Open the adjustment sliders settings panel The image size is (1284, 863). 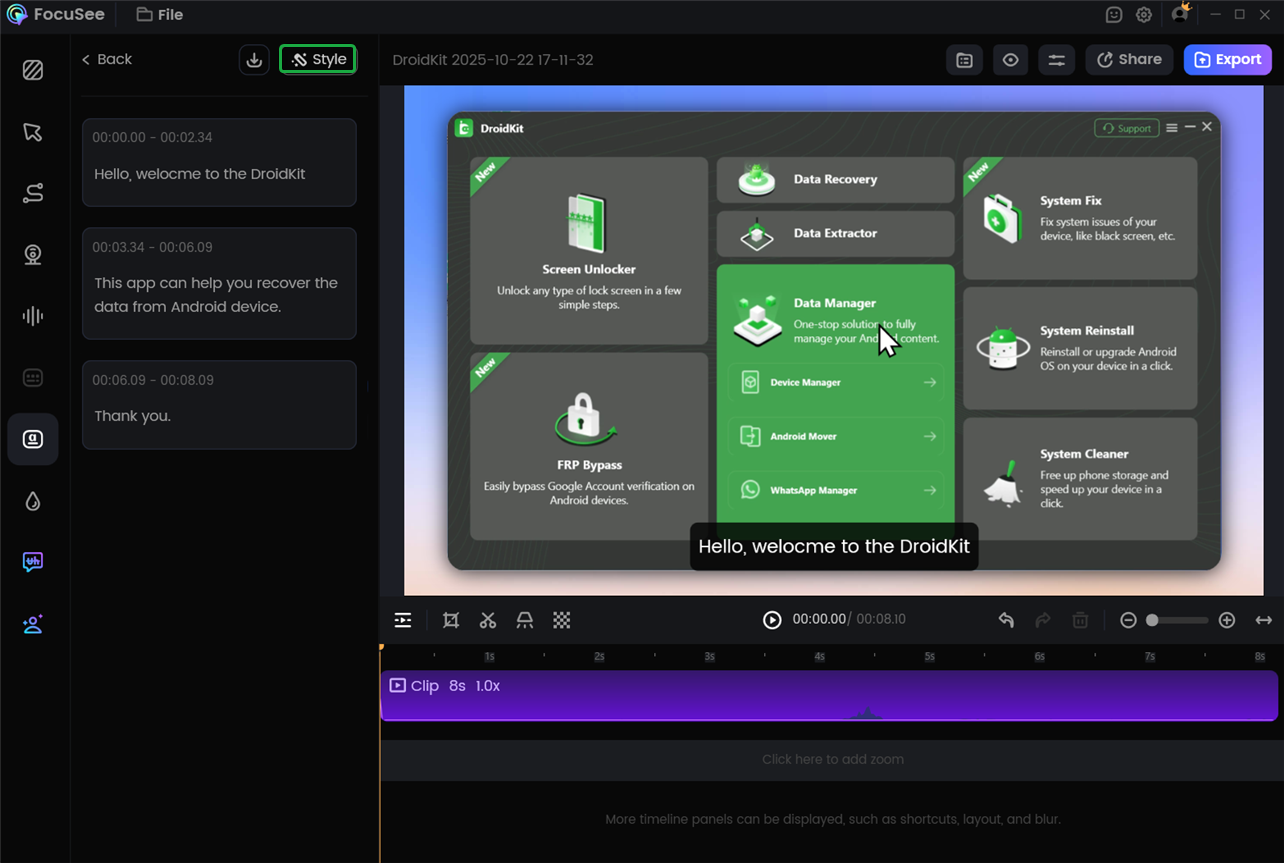(1056, 60)
